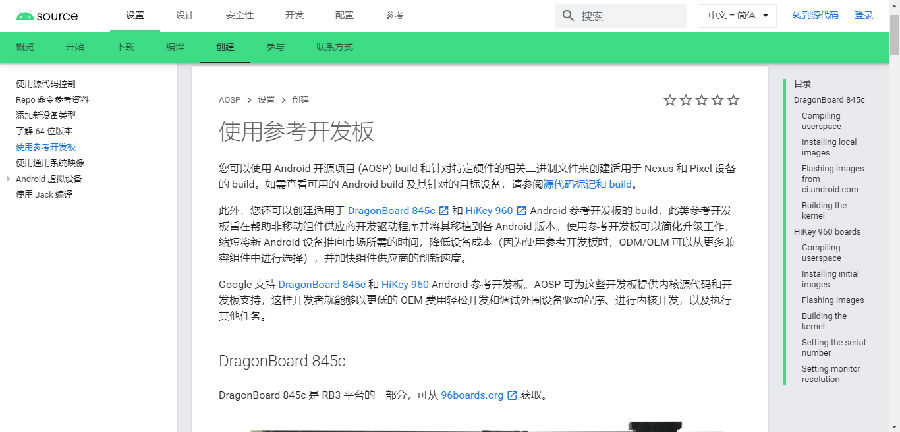Screen dimensions: 900x432
Task: Open Repo 命令参考资料 in the sidebar
Action: (x=52, y=99)
